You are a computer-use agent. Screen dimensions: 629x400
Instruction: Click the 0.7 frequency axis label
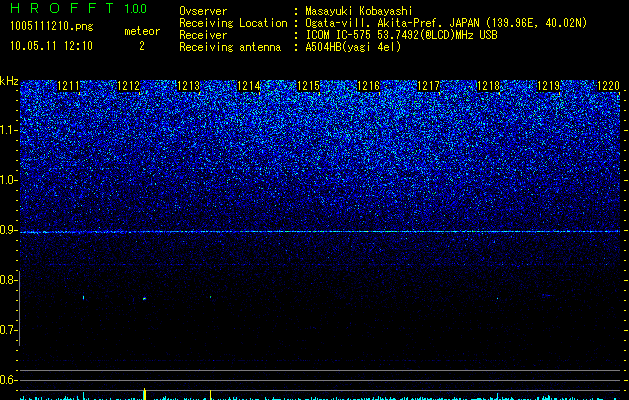point(8,330)
